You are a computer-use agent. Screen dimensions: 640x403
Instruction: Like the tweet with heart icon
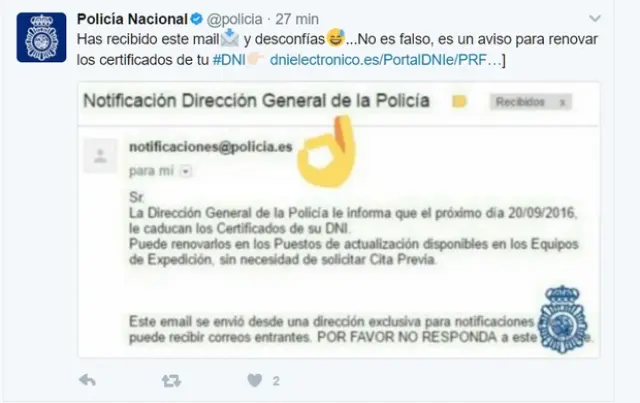click(255, 381)
